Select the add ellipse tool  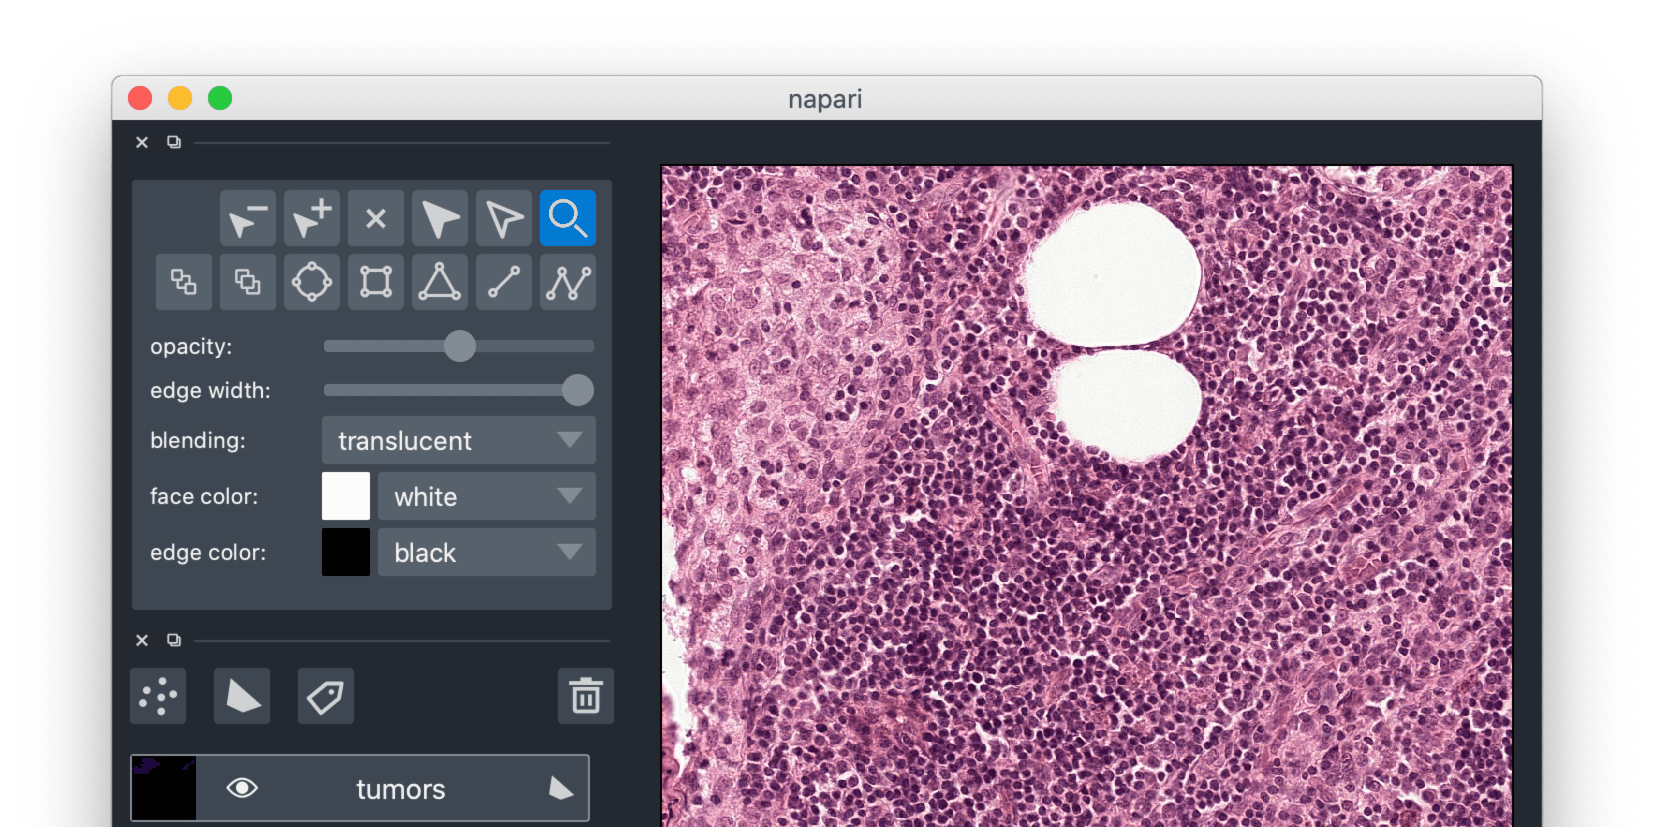tap(311, 282)
